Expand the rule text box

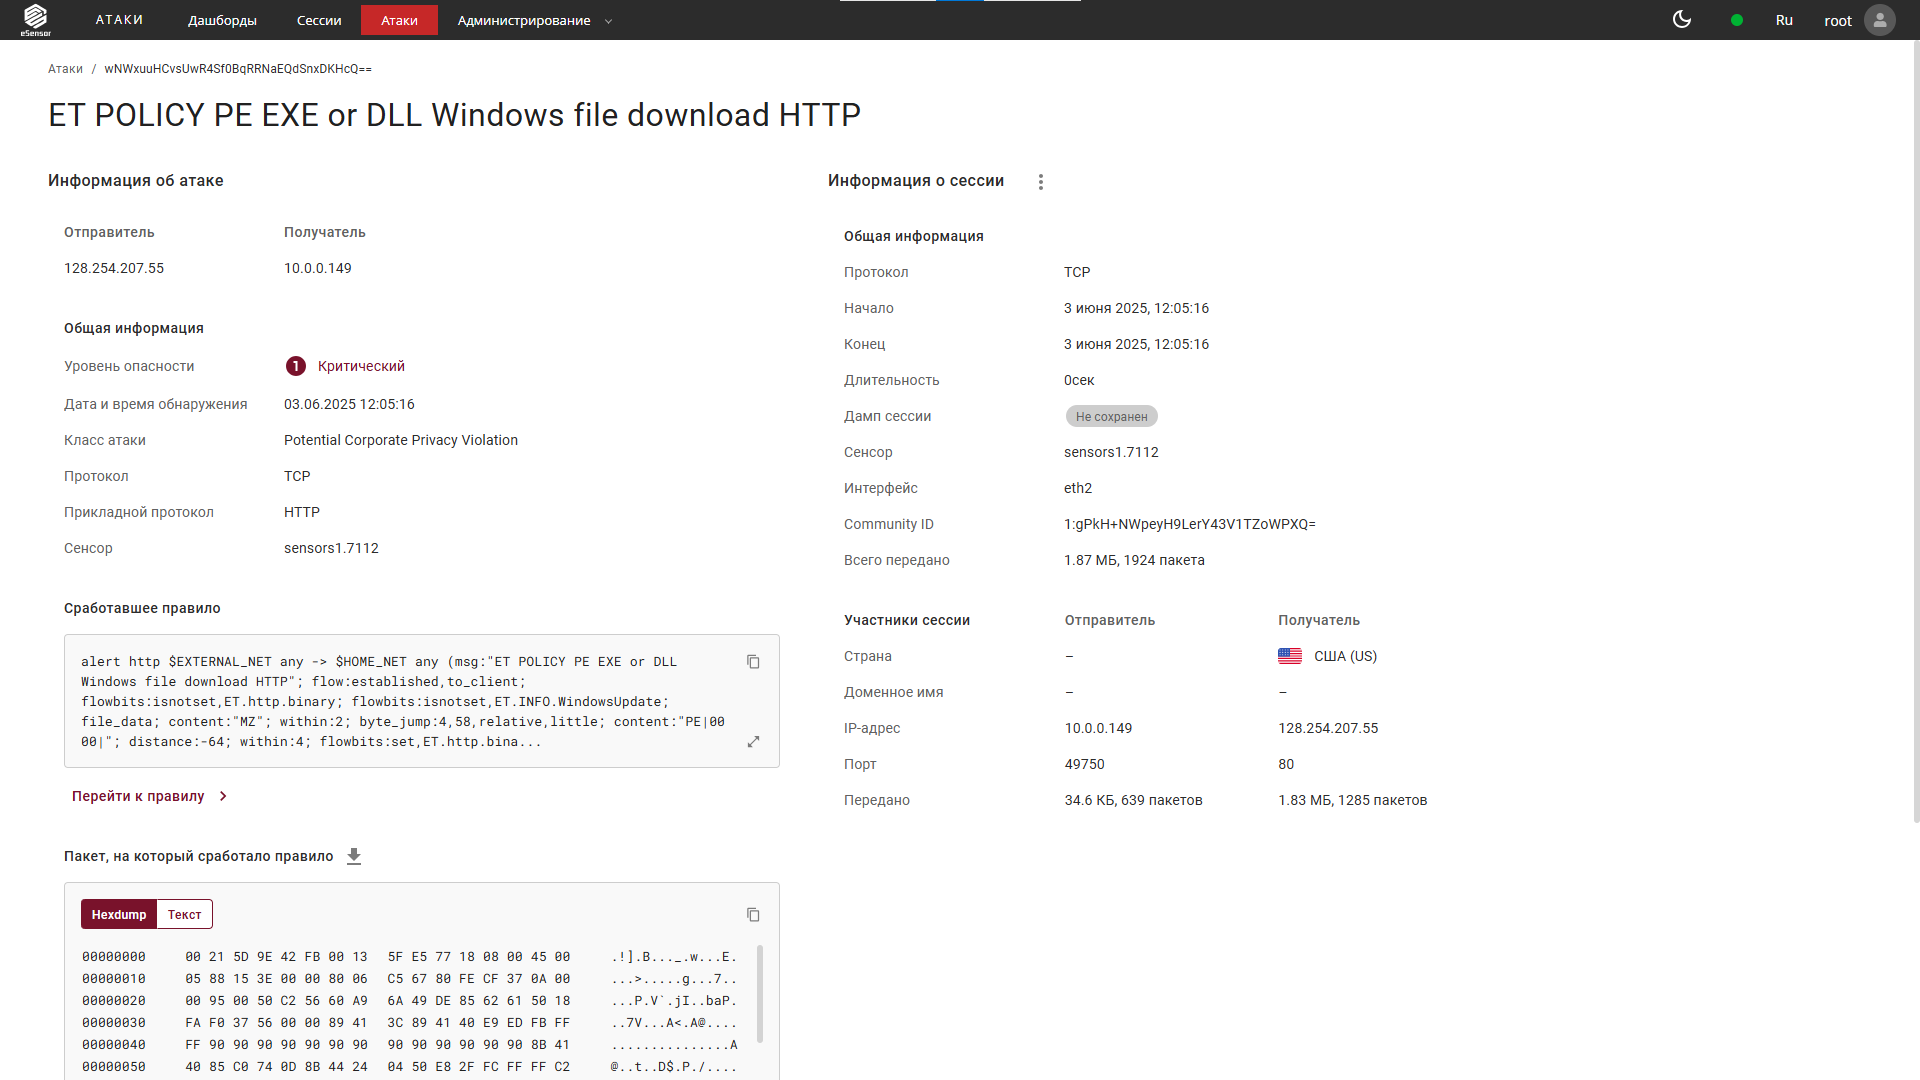pyautogui.click(x=753, y=742)
